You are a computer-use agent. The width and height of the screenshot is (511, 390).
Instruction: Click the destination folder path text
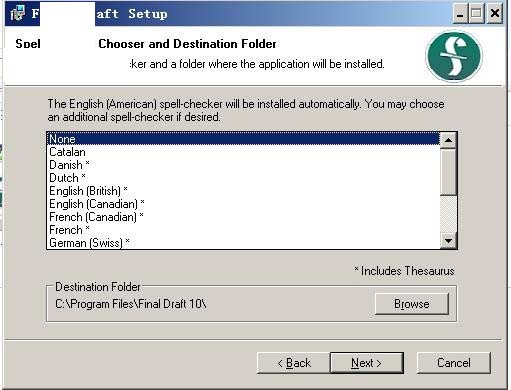pos(131,304)
